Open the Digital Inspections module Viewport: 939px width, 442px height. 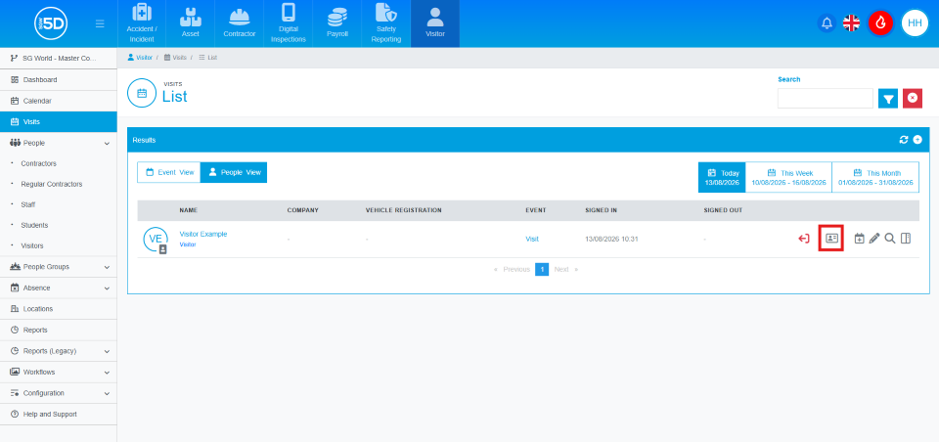pos(288,23)
